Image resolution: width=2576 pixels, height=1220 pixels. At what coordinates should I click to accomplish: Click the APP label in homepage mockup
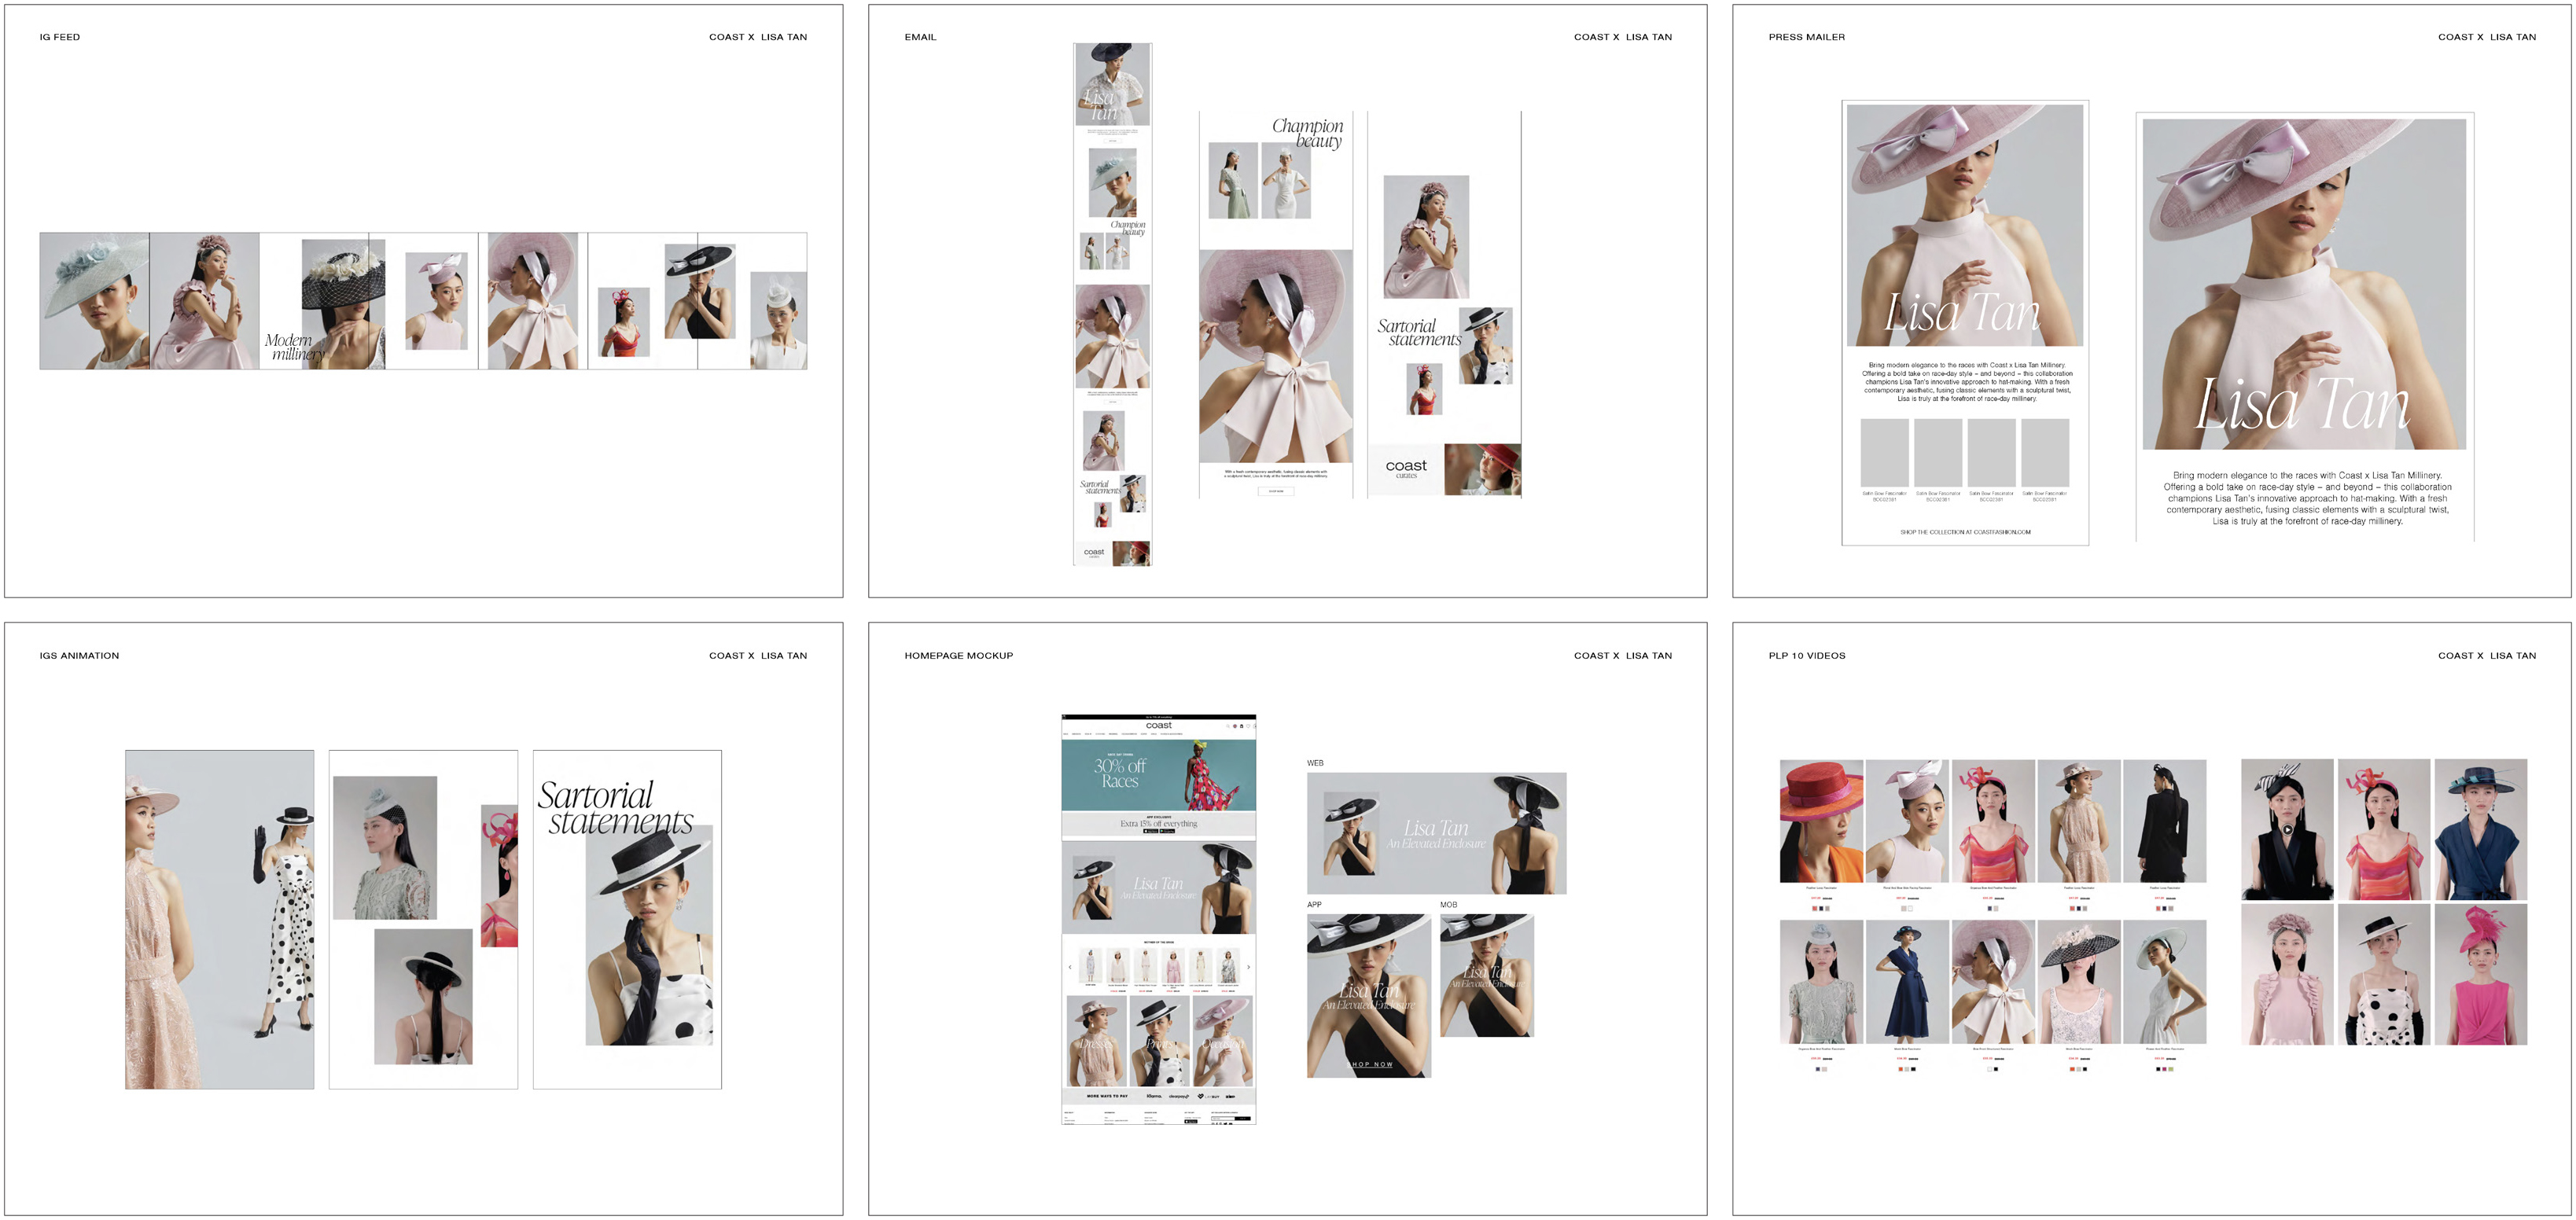click(1314, 905)
